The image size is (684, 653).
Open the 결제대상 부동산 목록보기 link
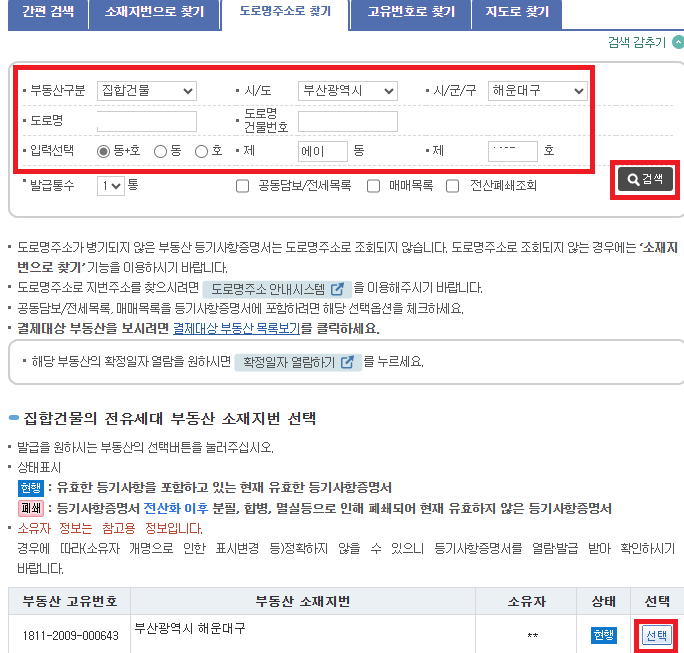point(236,328)
